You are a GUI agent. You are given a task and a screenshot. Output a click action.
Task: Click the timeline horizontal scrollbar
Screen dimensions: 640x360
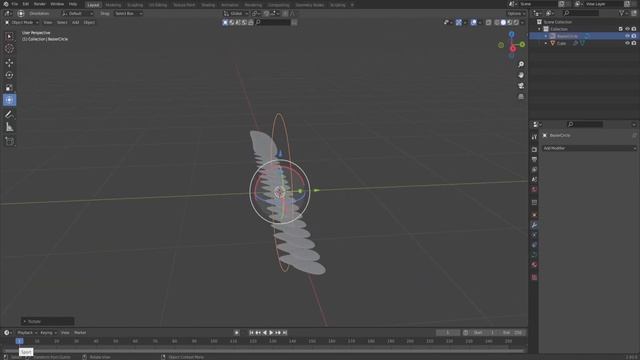[263, 351]
